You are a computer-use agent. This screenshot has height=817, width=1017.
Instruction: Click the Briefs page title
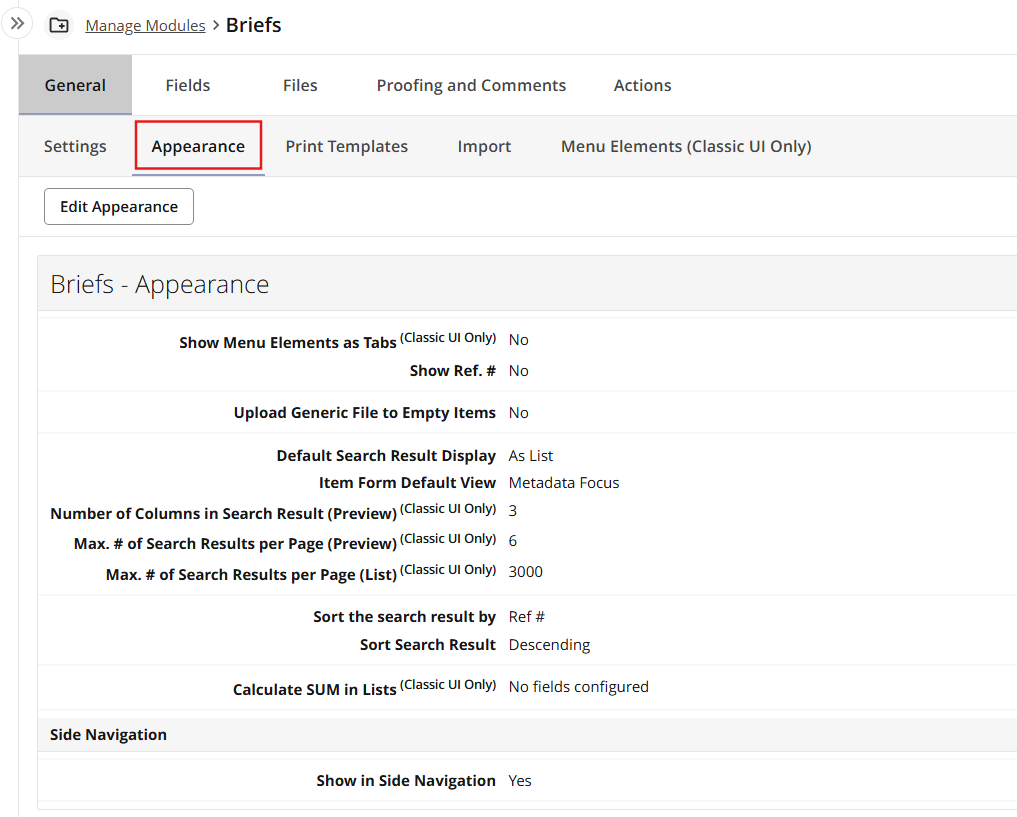point(254,25)
